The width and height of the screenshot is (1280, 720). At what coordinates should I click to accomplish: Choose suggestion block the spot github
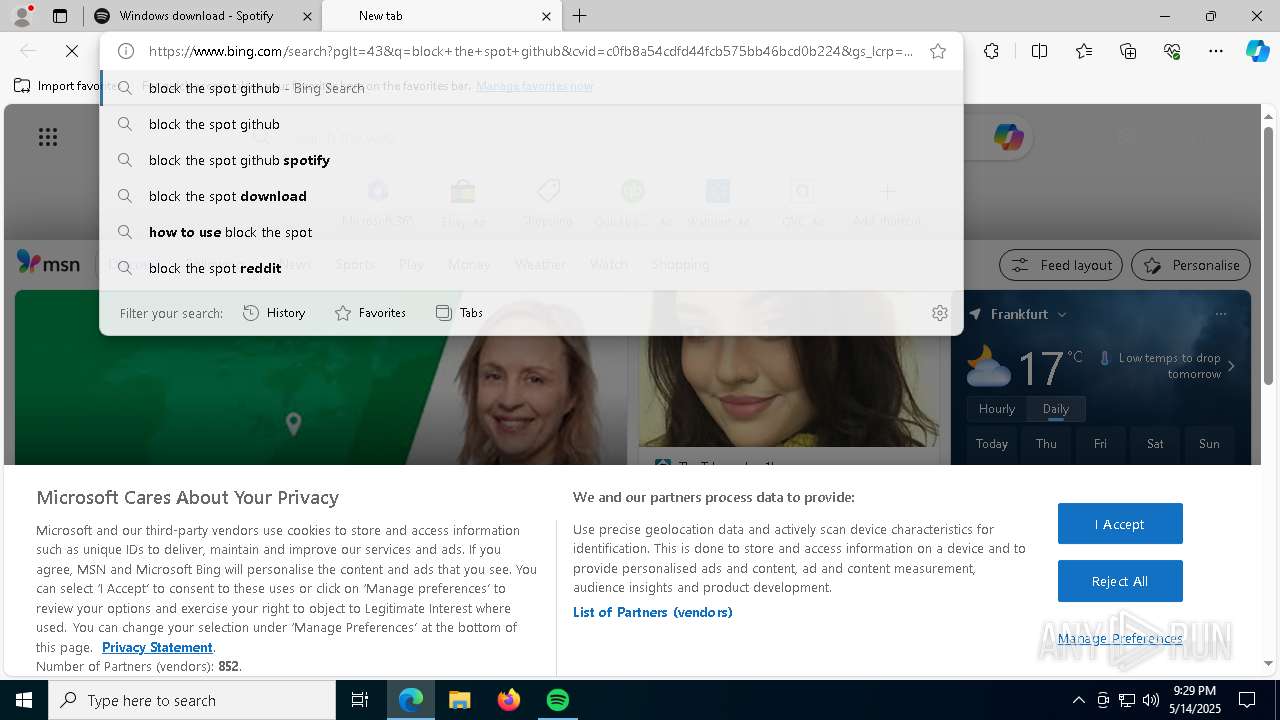click(531, 124)
